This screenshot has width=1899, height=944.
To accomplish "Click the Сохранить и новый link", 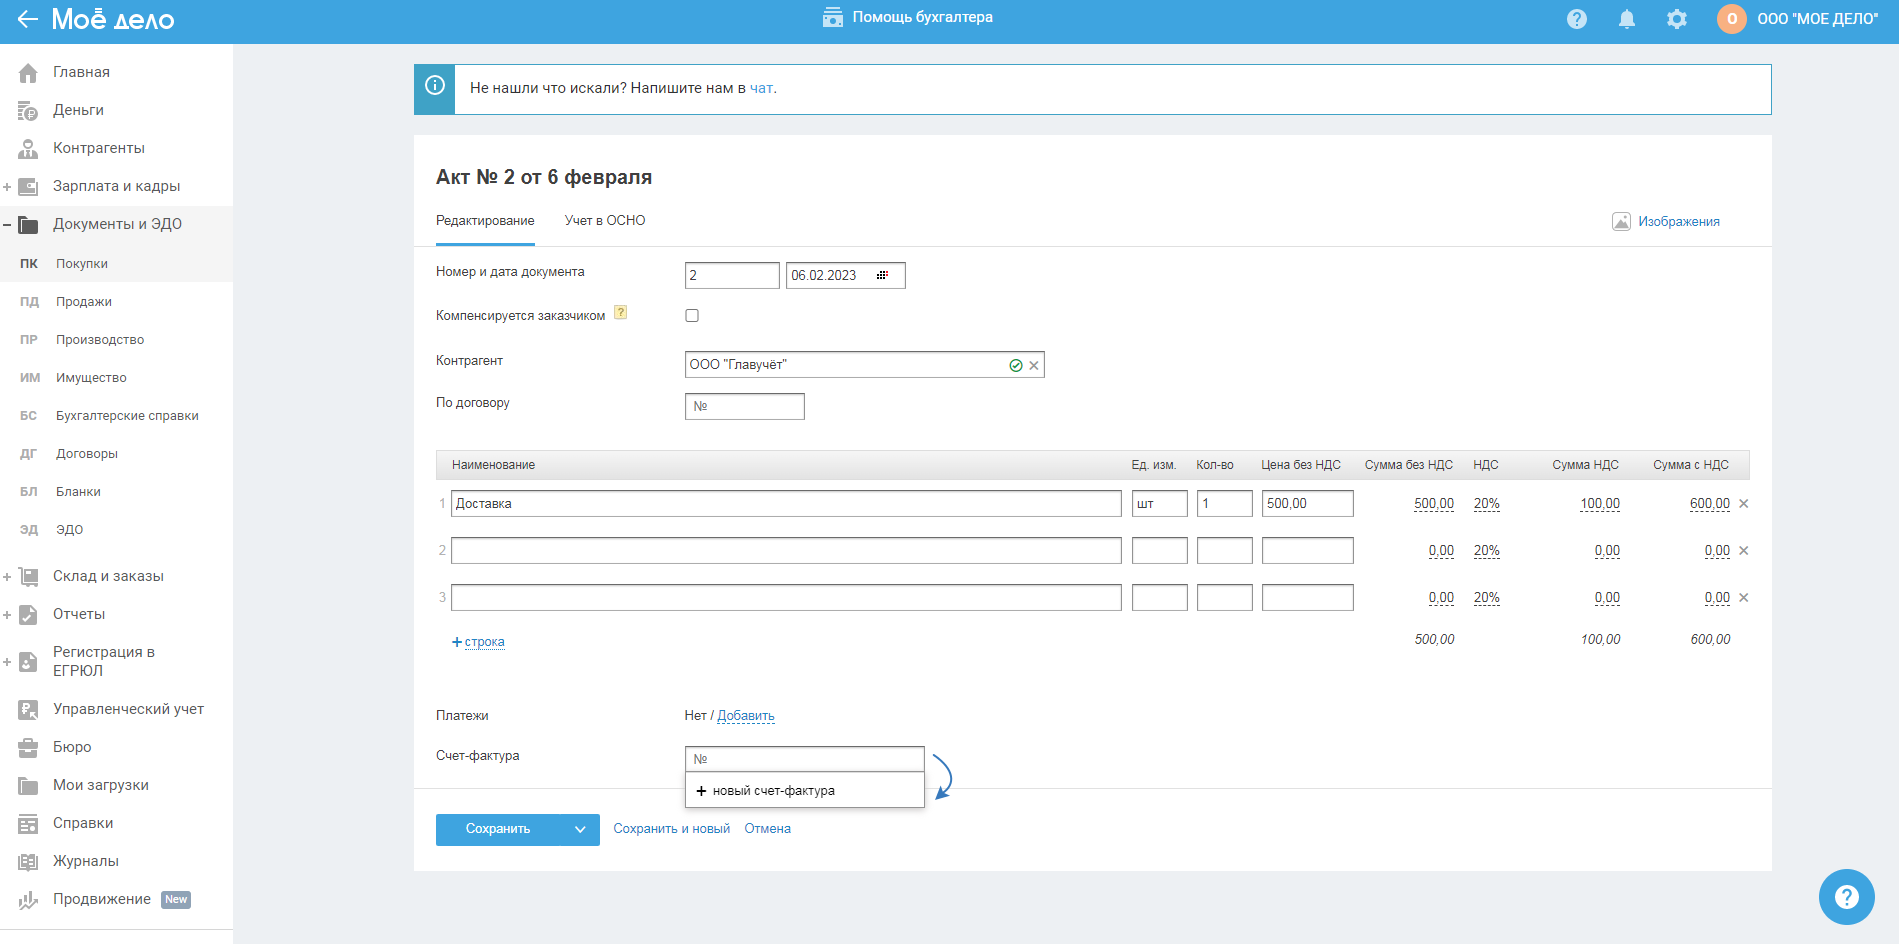I will (671, 829).
